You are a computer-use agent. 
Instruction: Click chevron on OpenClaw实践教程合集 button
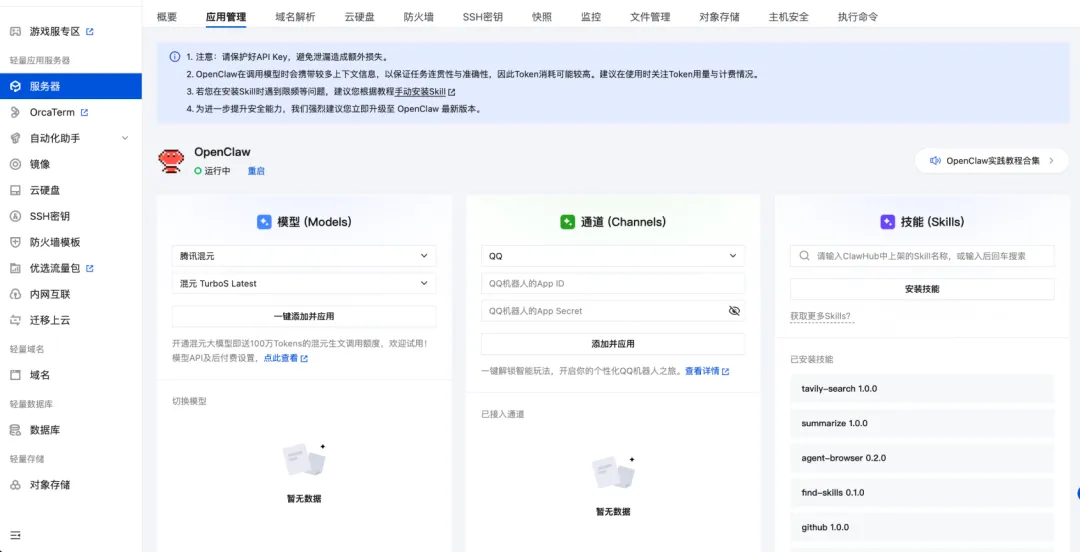pos(1051,161)
